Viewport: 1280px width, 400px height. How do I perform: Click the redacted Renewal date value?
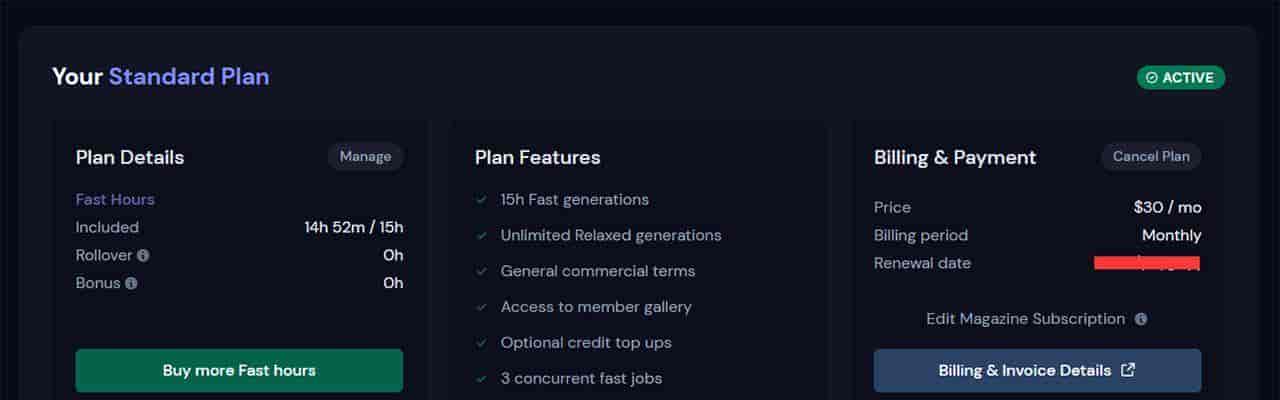pyautogui.click(x=1146, y=263)
